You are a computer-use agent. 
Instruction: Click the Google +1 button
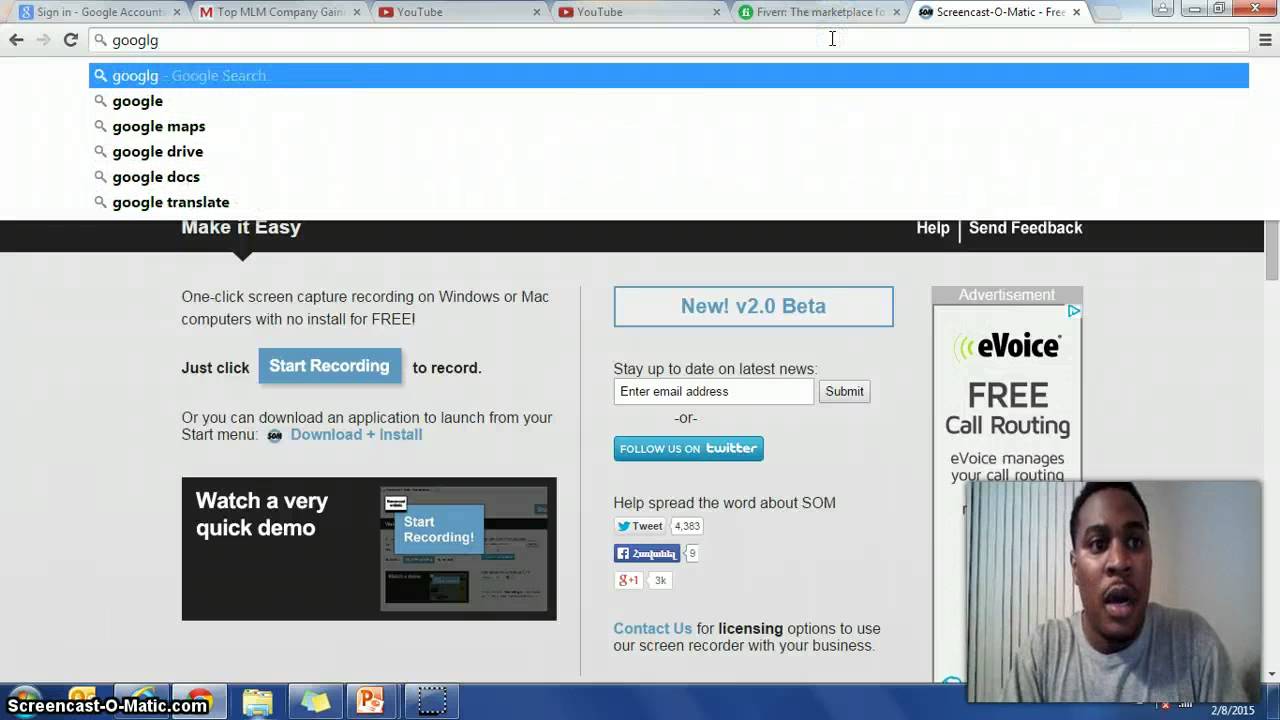[628, 580]
